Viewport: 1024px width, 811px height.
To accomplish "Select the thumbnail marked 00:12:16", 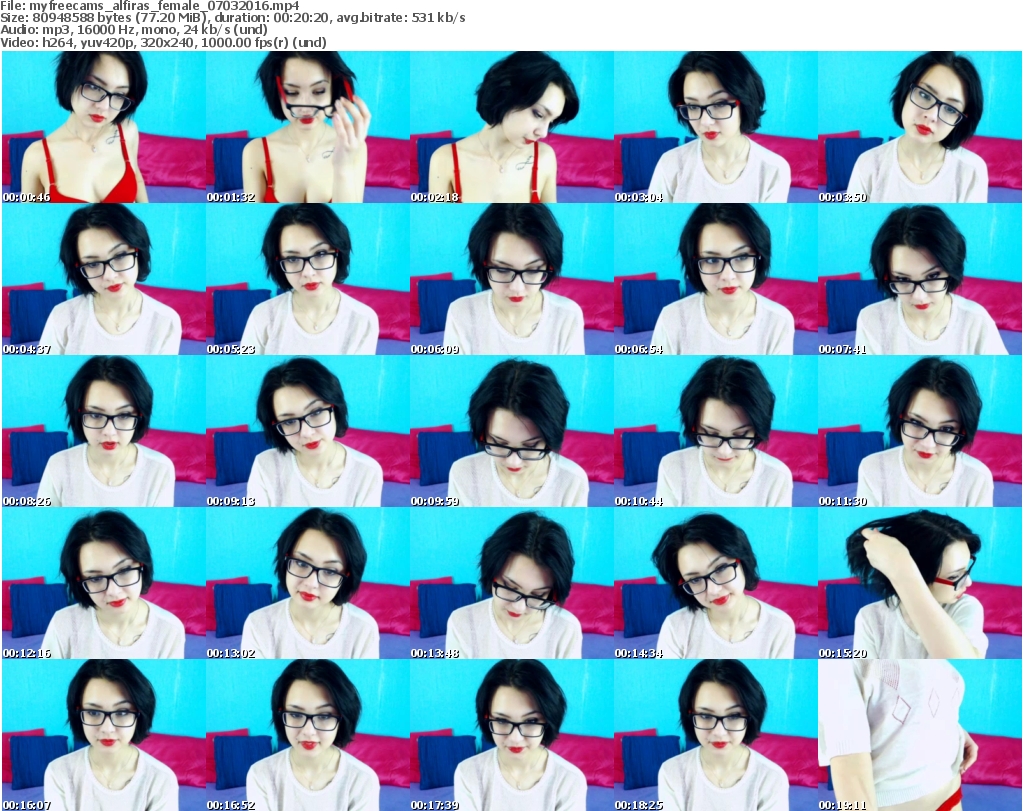I will [x=104, y=583].
